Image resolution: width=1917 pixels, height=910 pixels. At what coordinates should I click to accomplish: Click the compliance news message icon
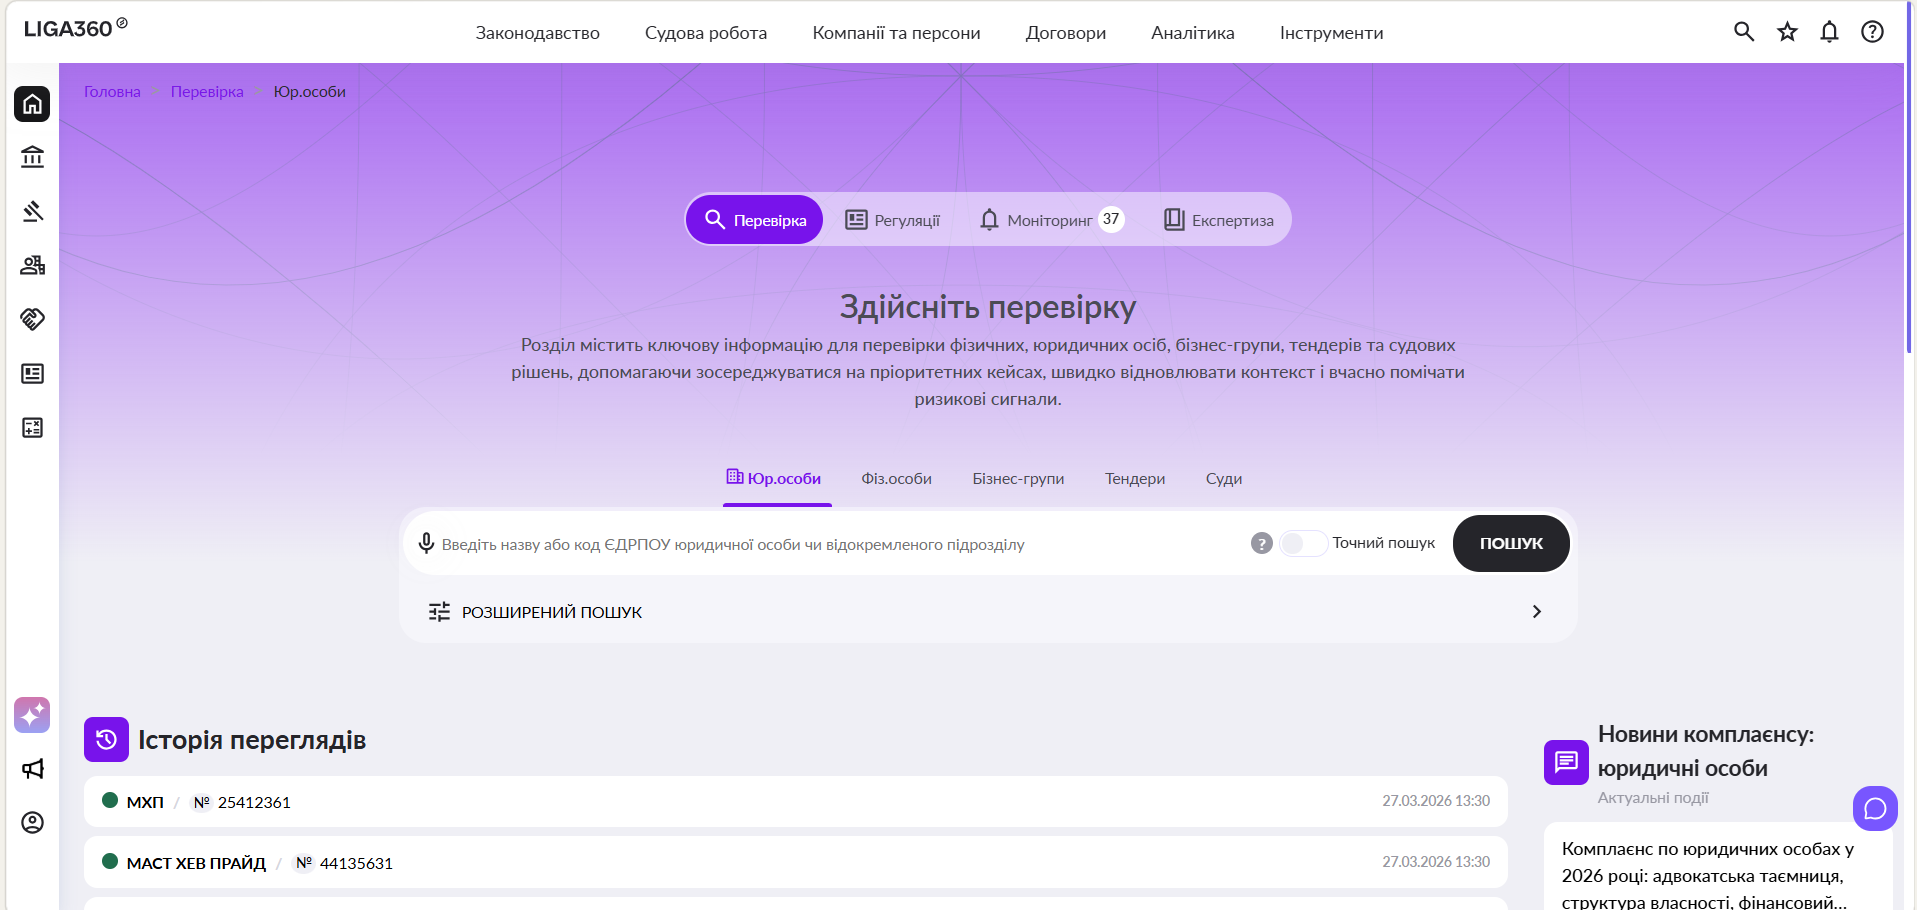(1566, 762)
